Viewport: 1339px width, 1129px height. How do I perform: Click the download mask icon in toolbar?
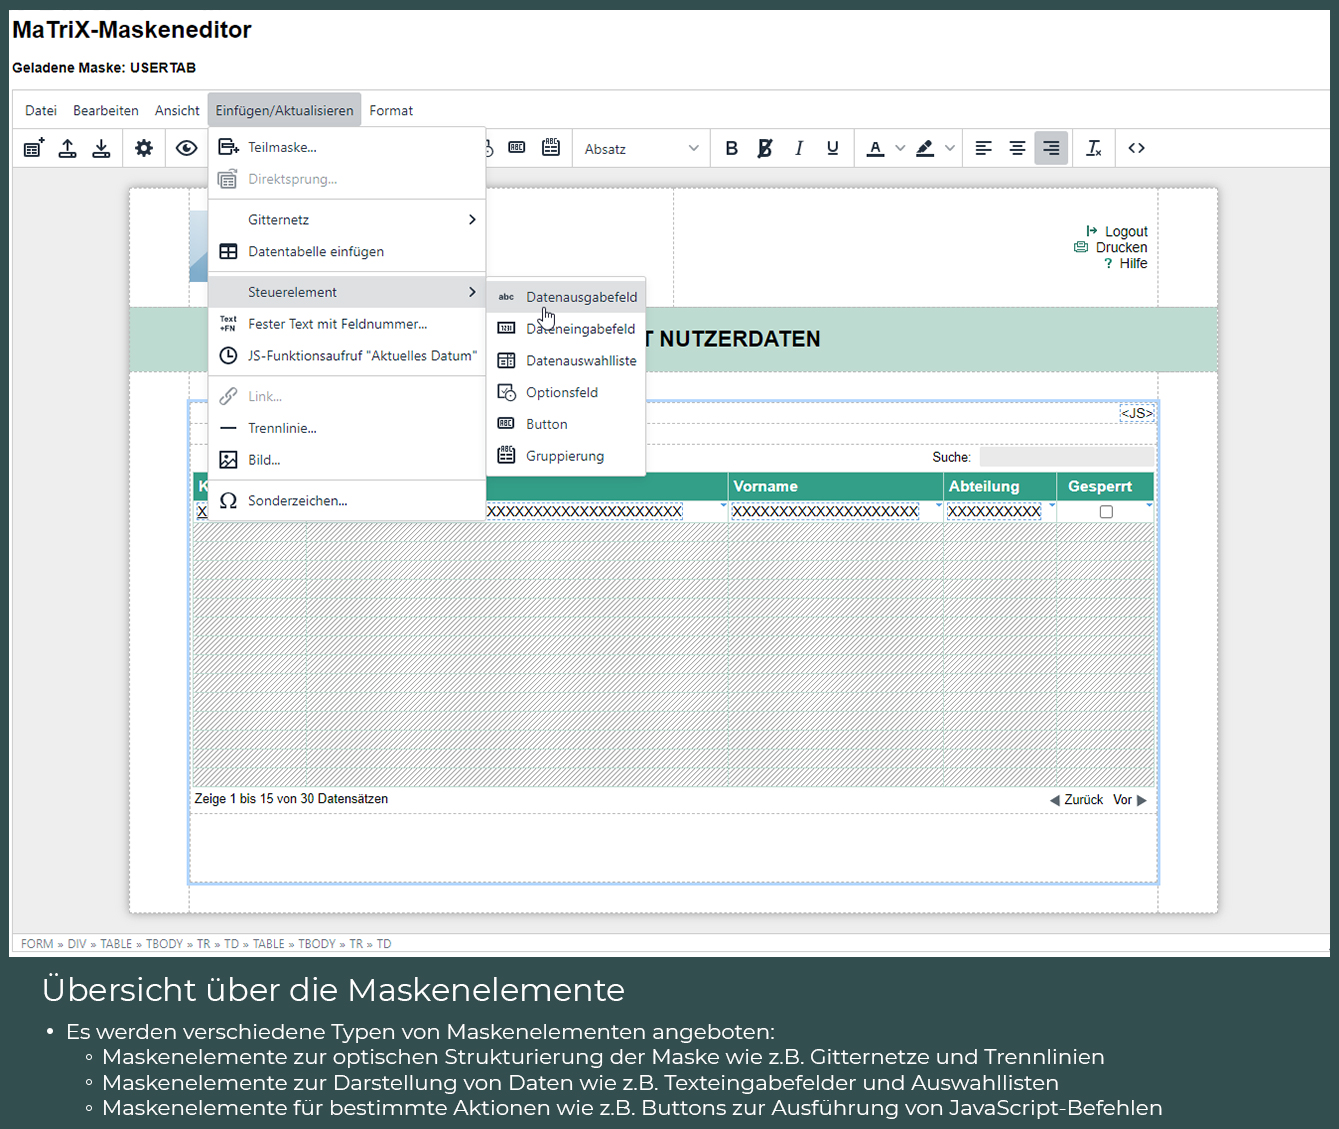pos(101,148)
